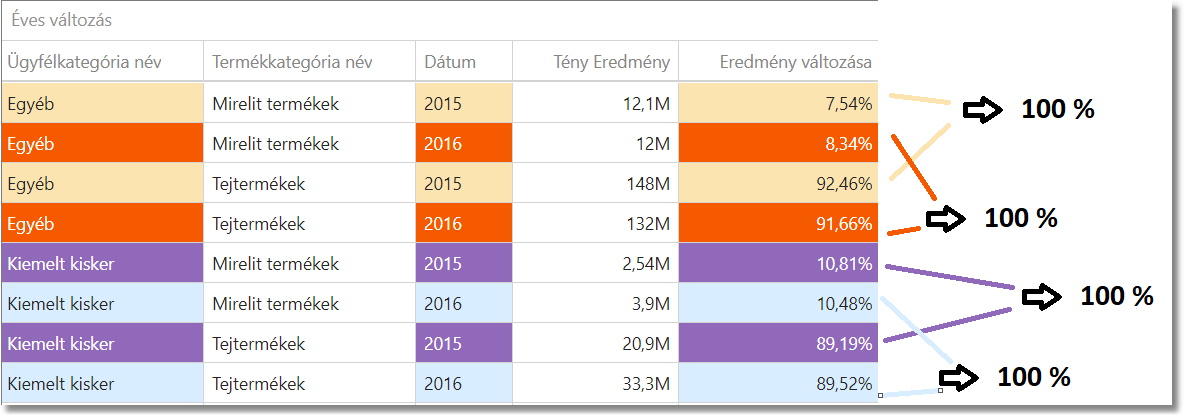Click the beige 7,54% cell
The height and width of the screenshot is (417, 1184).
point(849,104)
